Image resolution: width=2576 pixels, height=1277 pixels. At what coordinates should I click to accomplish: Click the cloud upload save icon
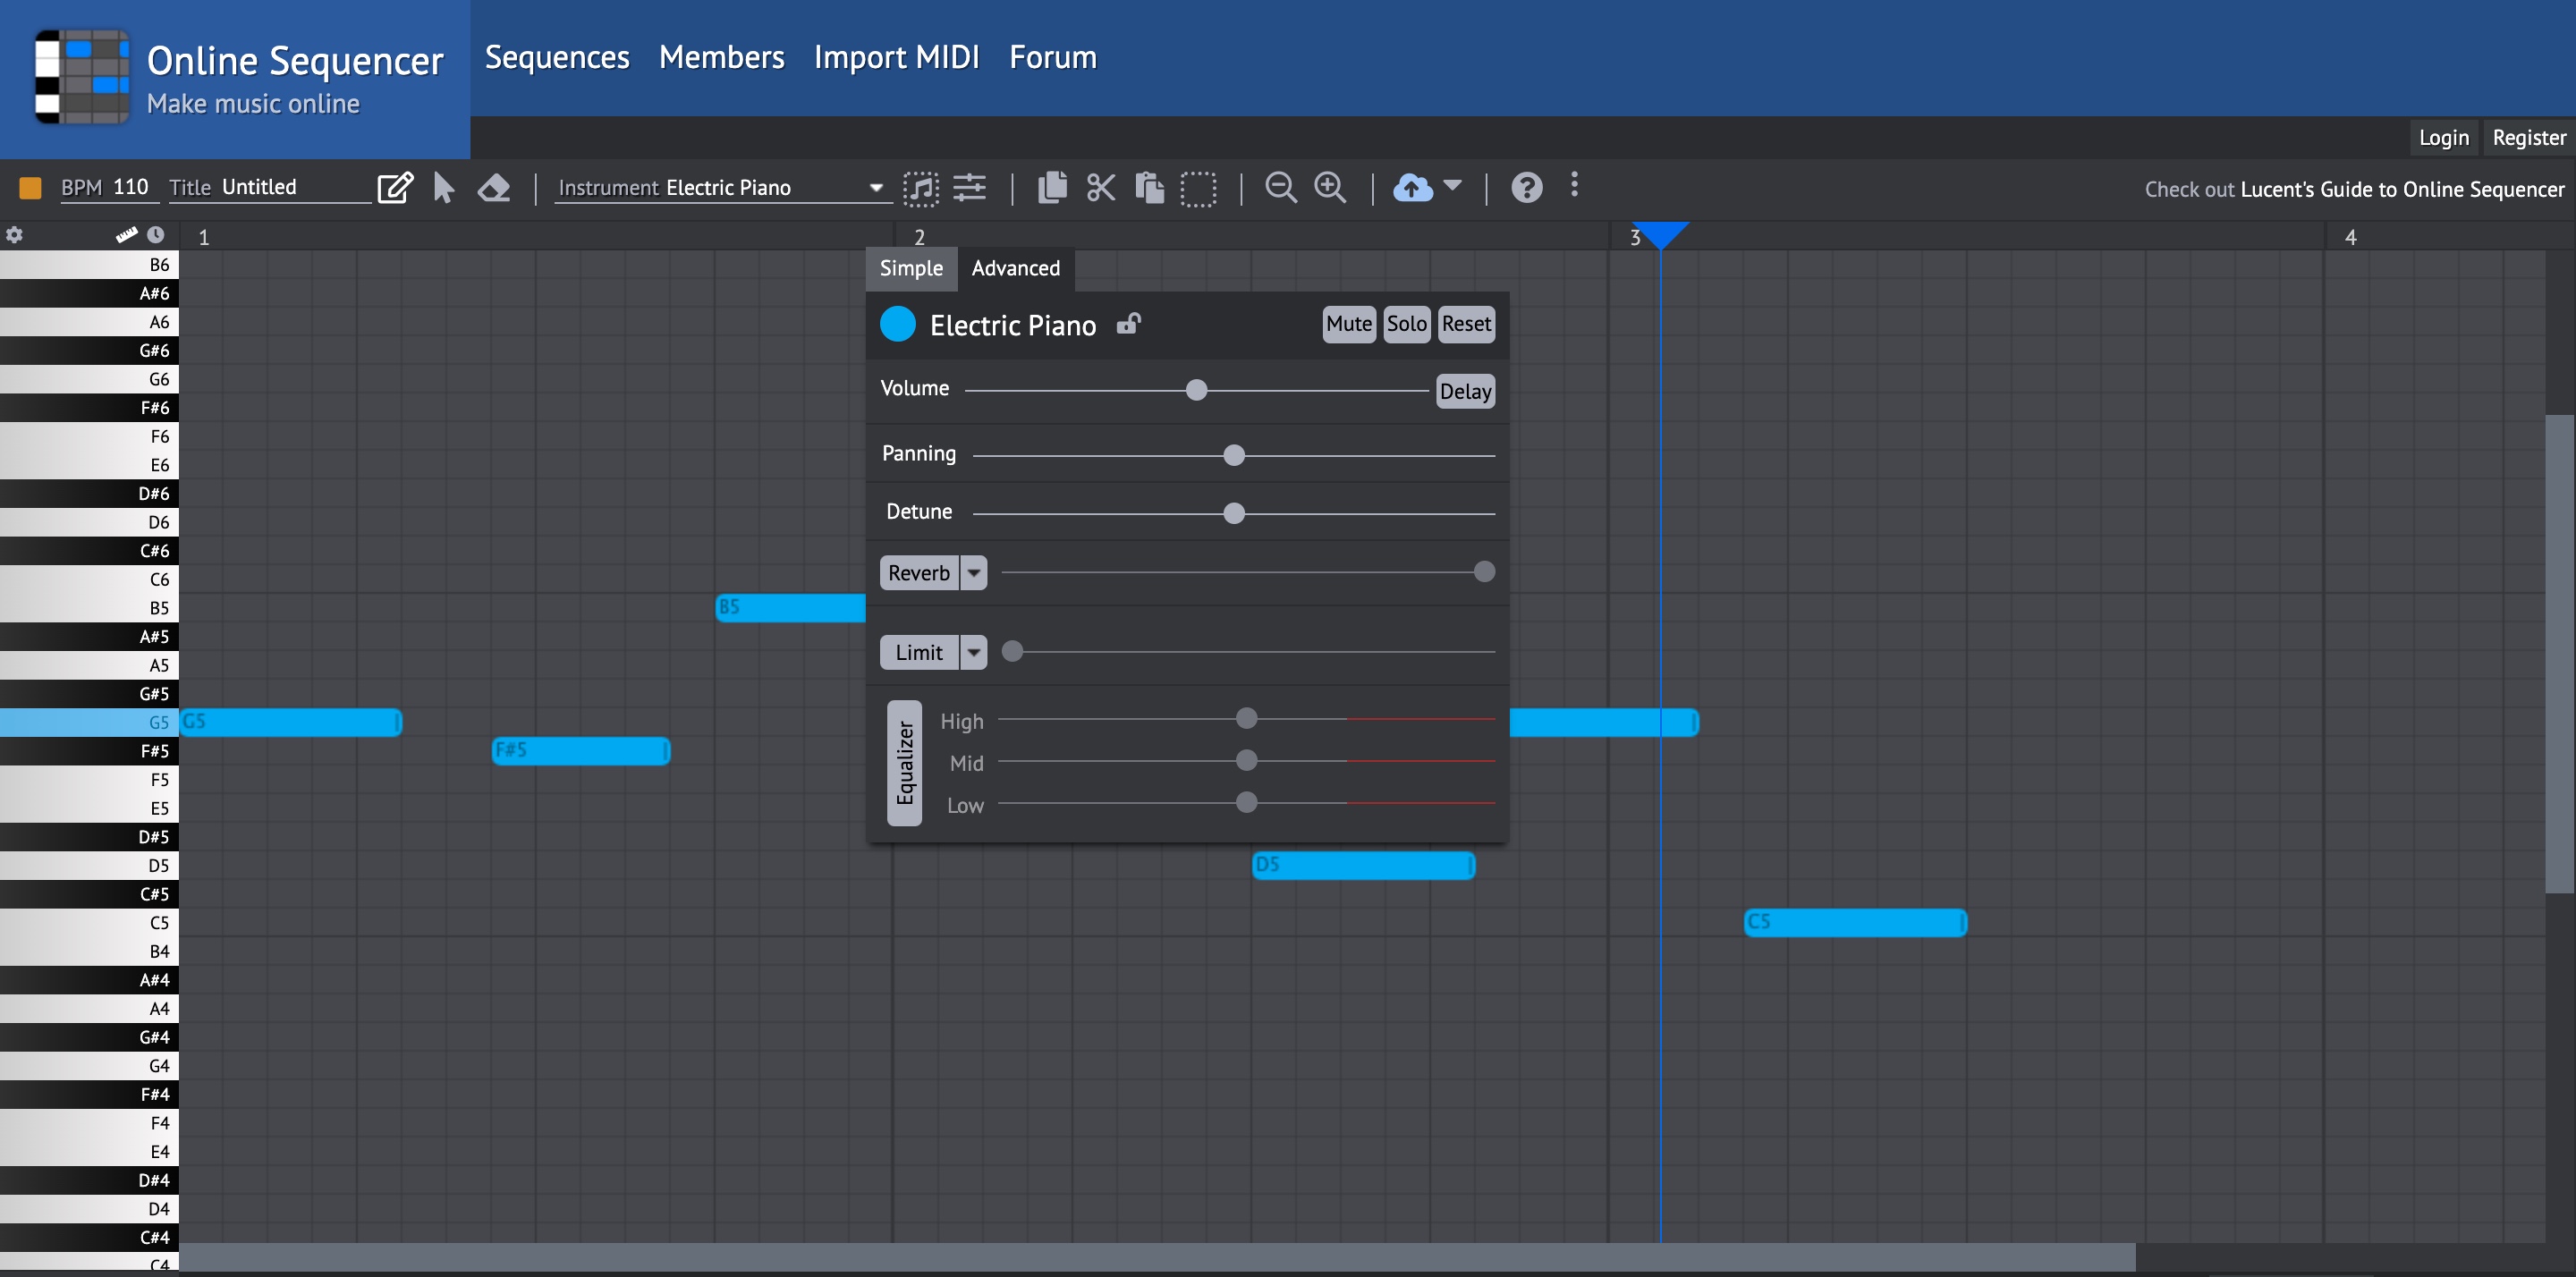click(x=1412, y=187)
